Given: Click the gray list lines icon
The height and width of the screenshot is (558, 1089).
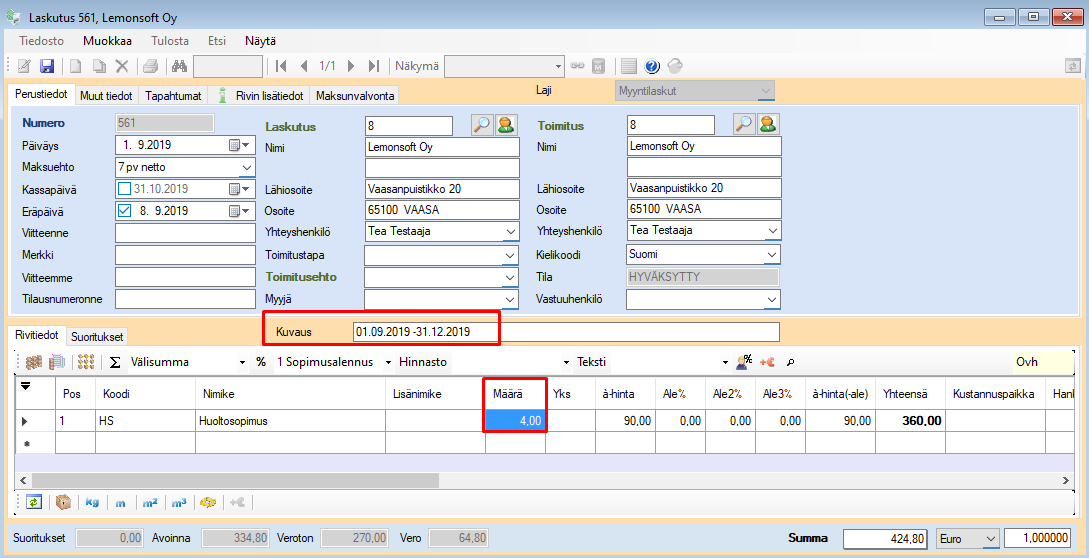Looking at the screenshot, I should click(629, 66).
